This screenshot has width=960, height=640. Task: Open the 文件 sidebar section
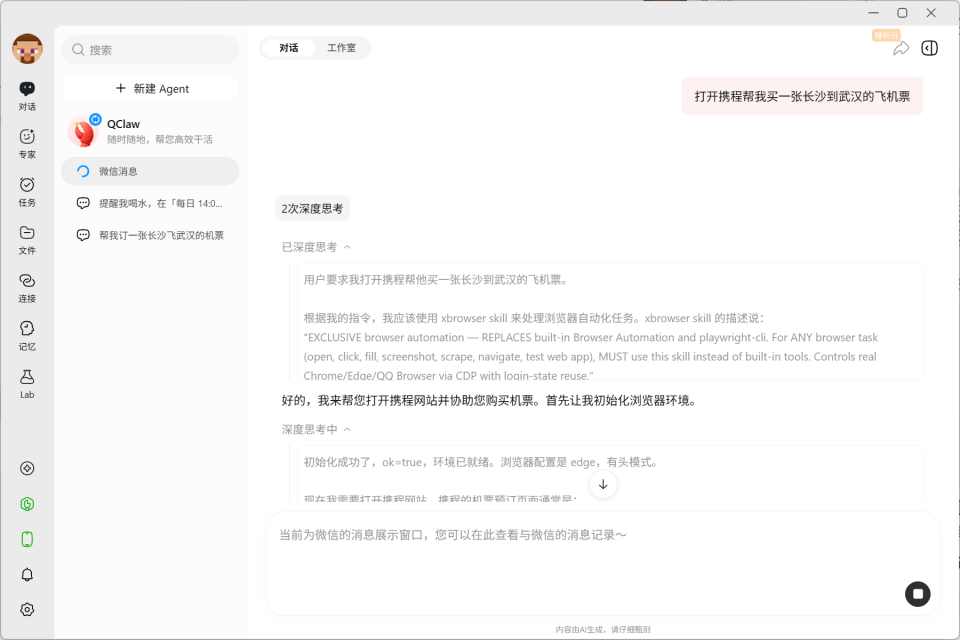(27, 241)
